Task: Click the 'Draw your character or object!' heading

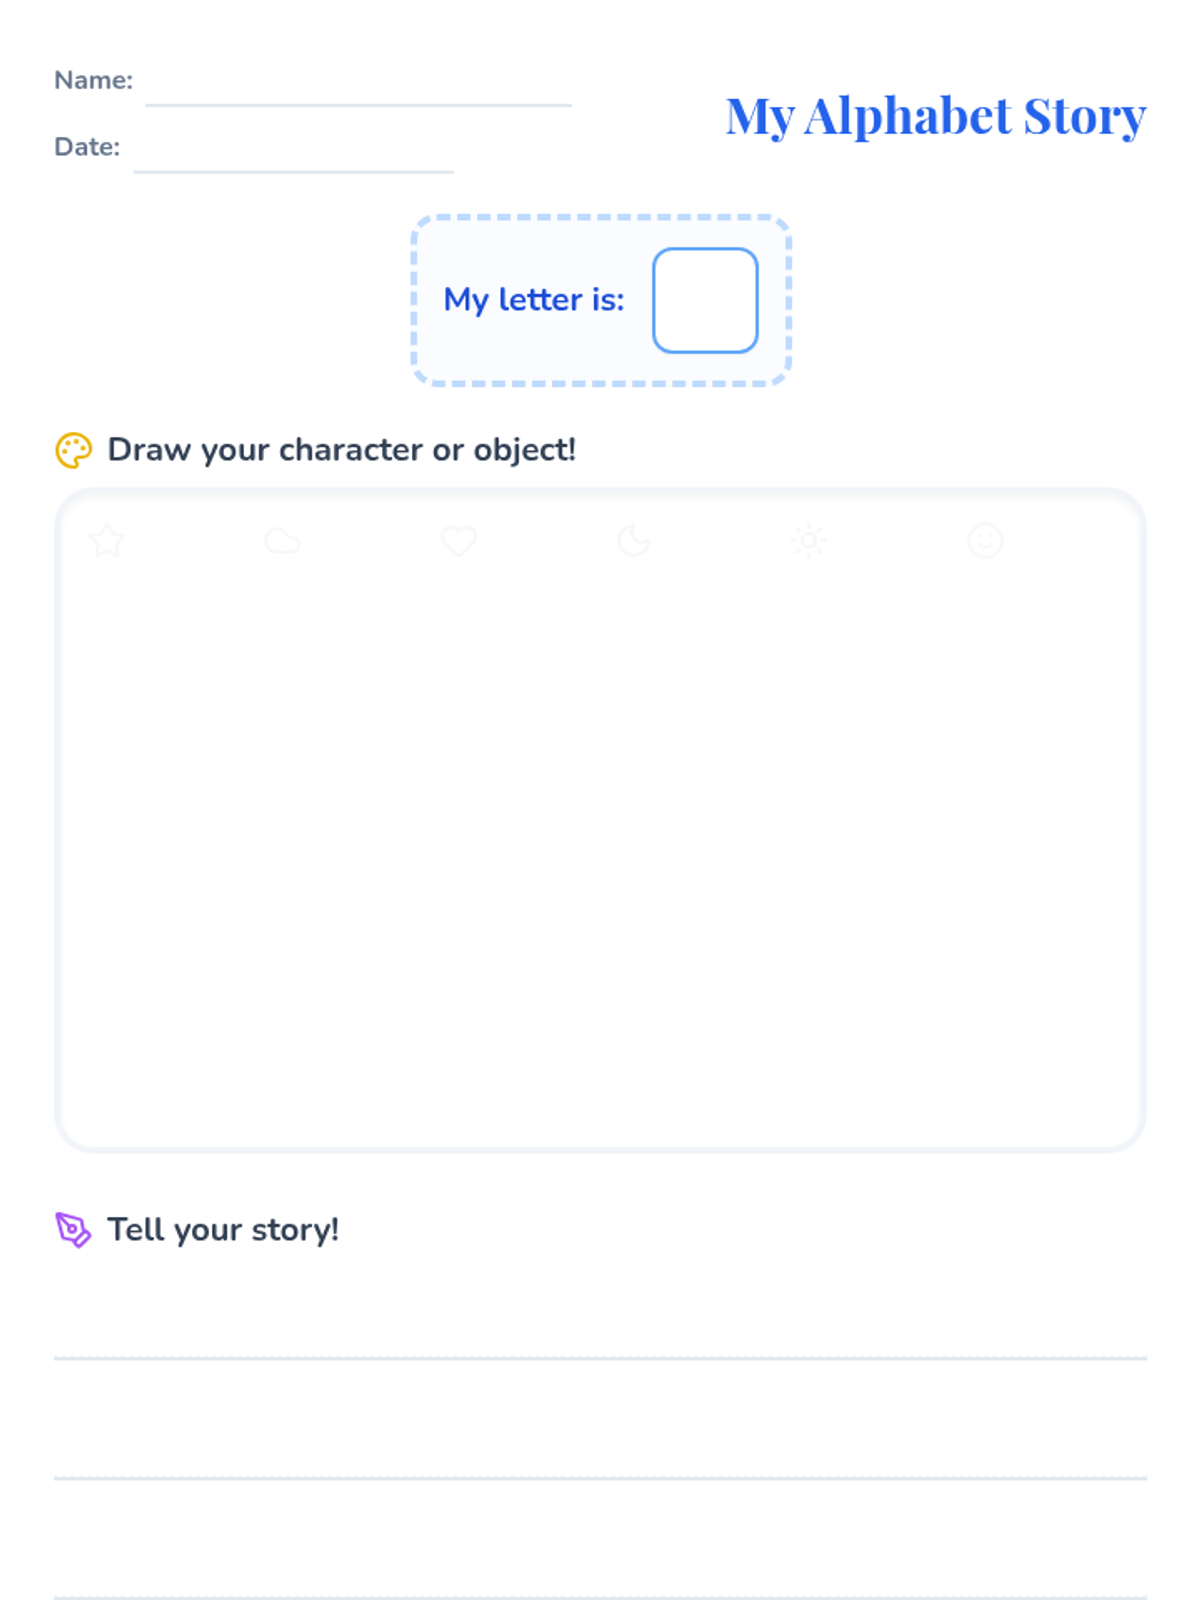Action: click(x=342, y=450)
